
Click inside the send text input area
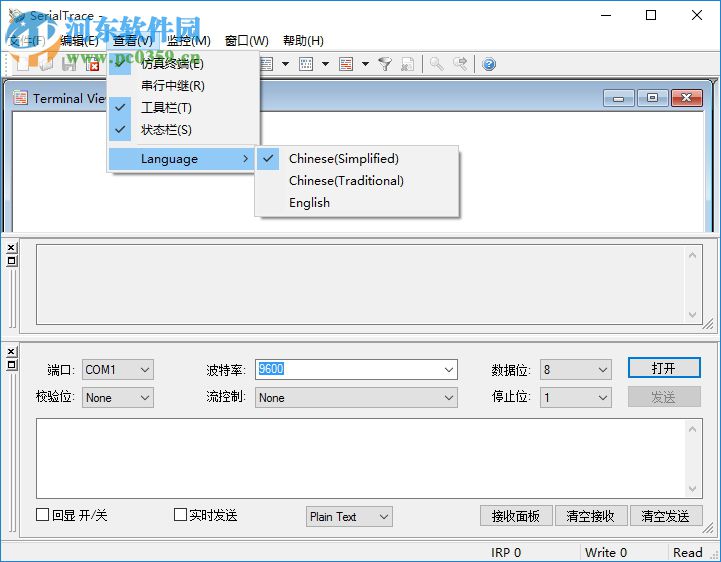pyautogui.click(x=361, y=458)
